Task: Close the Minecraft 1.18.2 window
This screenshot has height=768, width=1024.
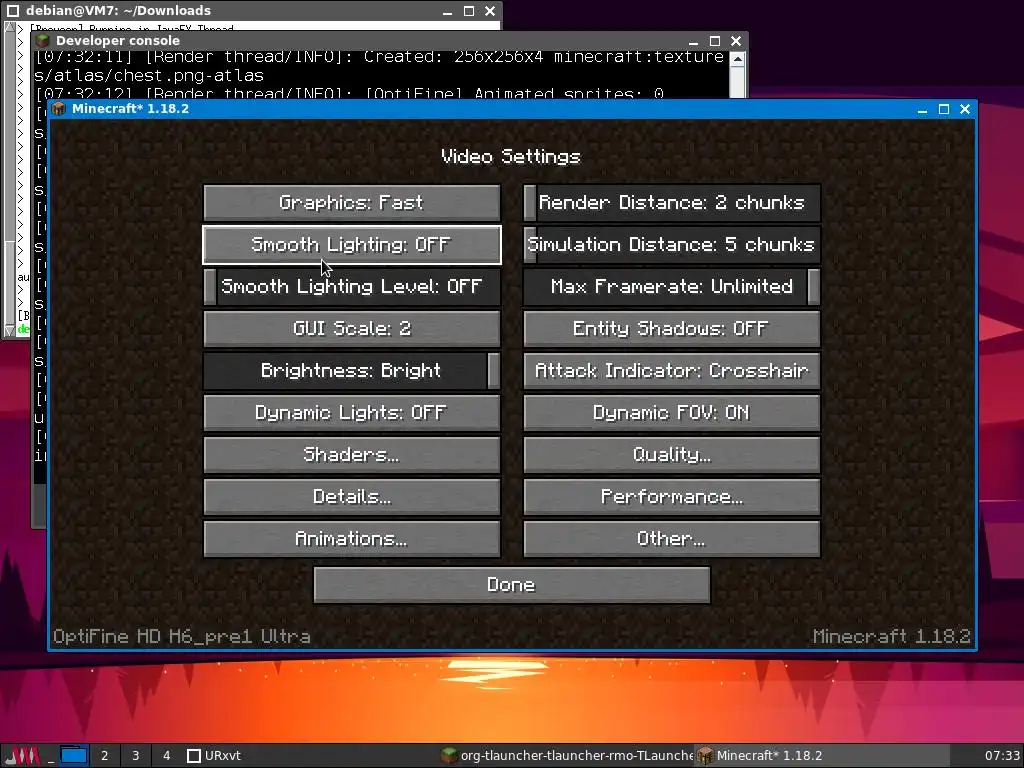Action: 965,109
